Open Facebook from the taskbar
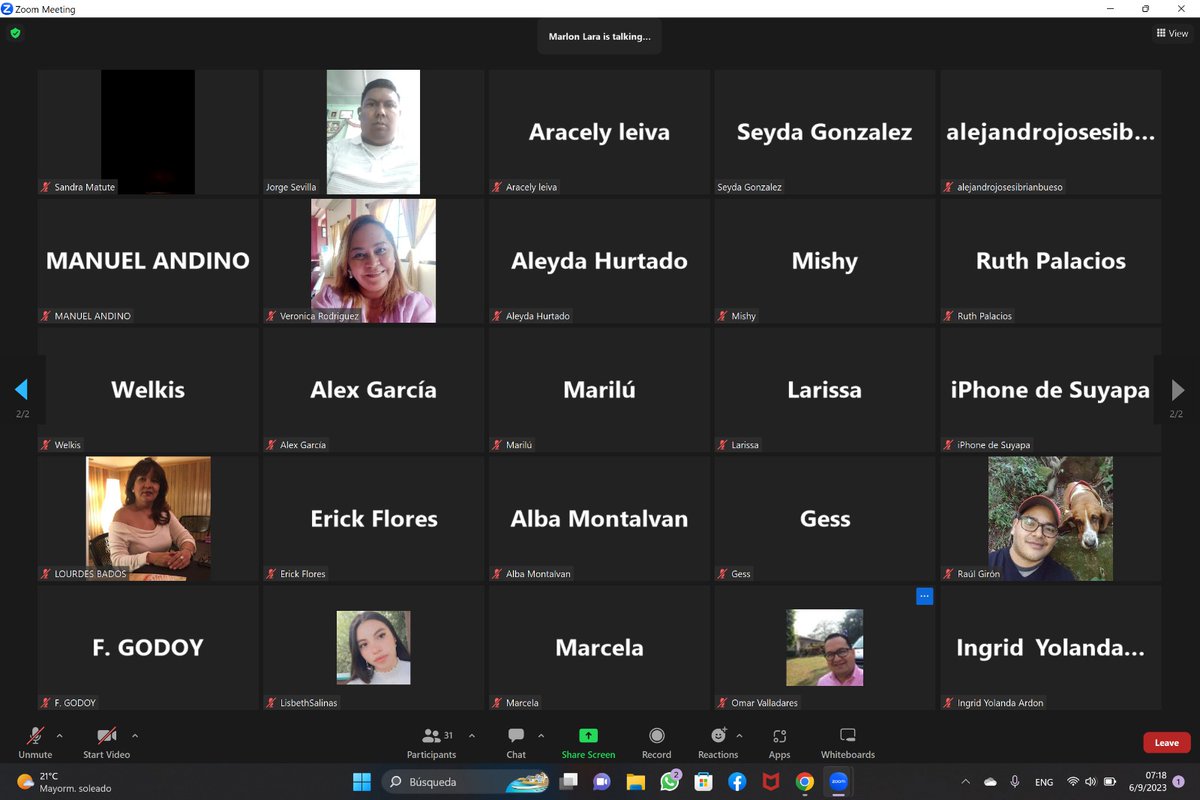The width and height of the screenshot is (1200, 800). coord(737,782)
